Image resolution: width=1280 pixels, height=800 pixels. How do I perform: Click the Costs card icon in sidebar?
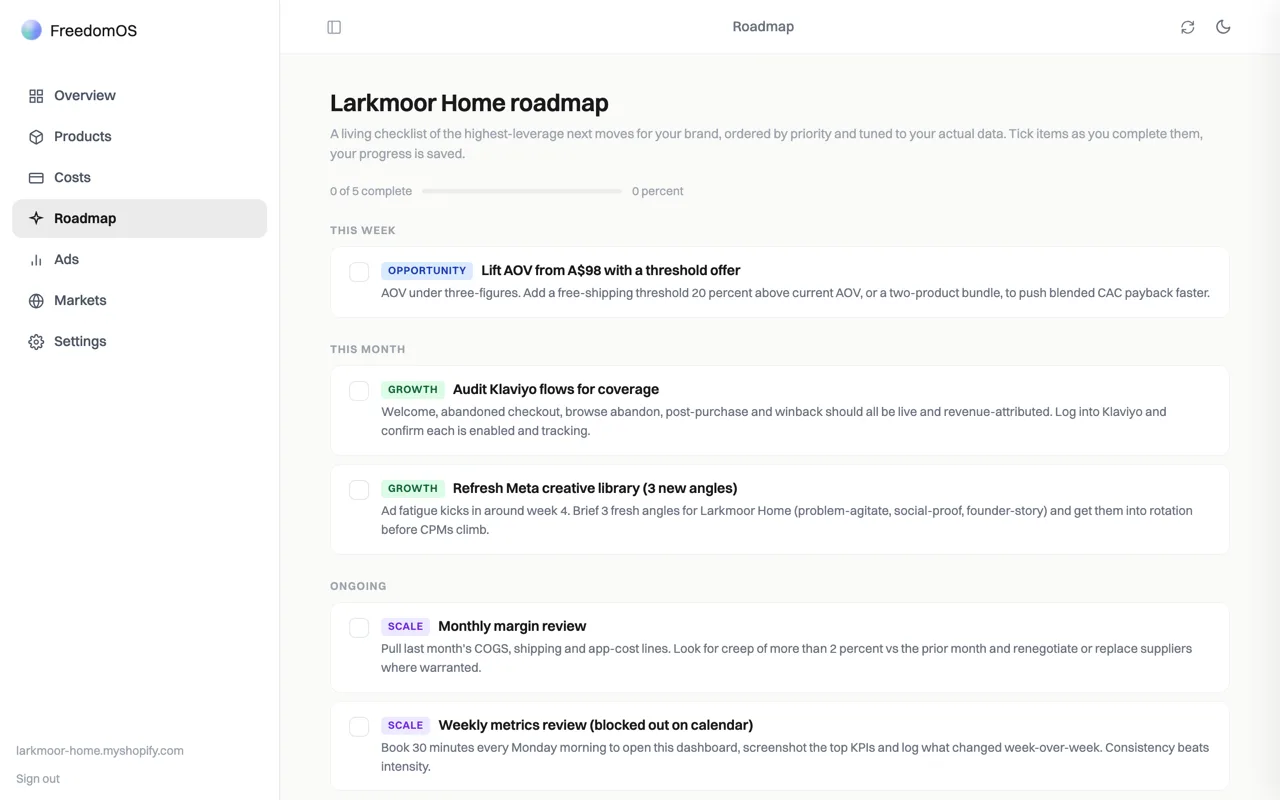36,178
